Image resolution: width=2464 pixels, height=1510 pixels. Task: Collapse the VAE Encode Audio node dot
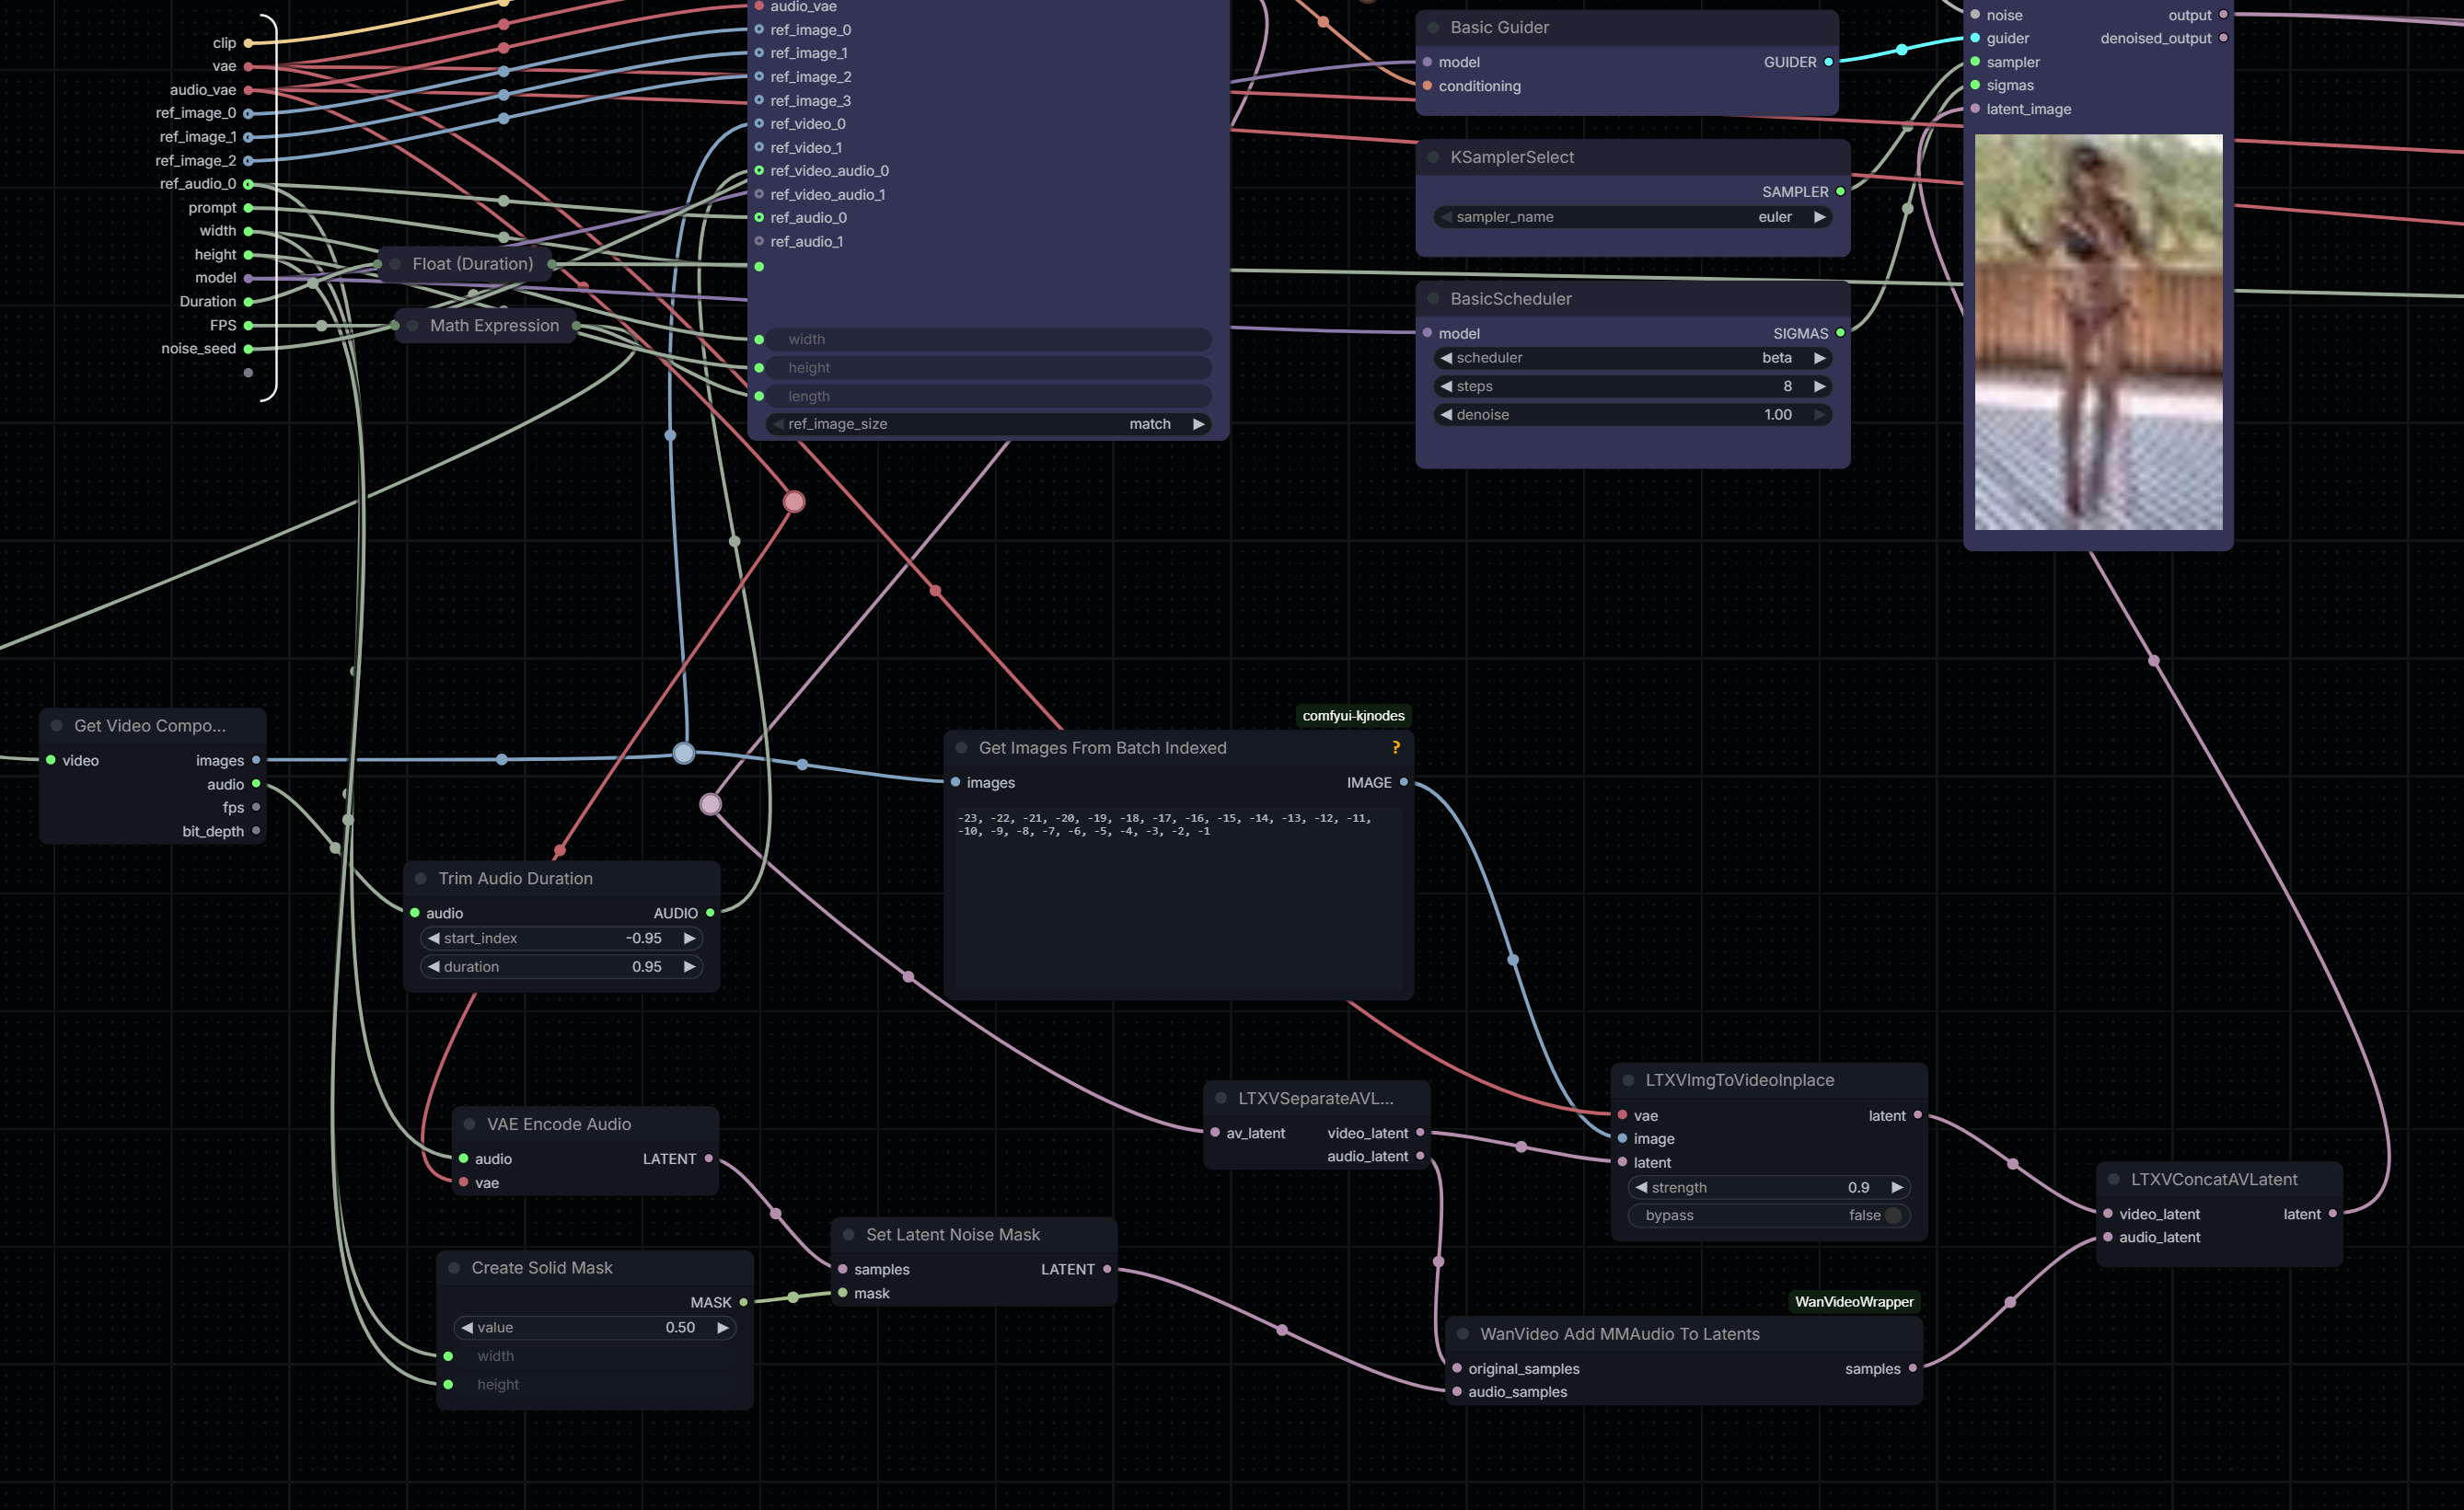469,1124
